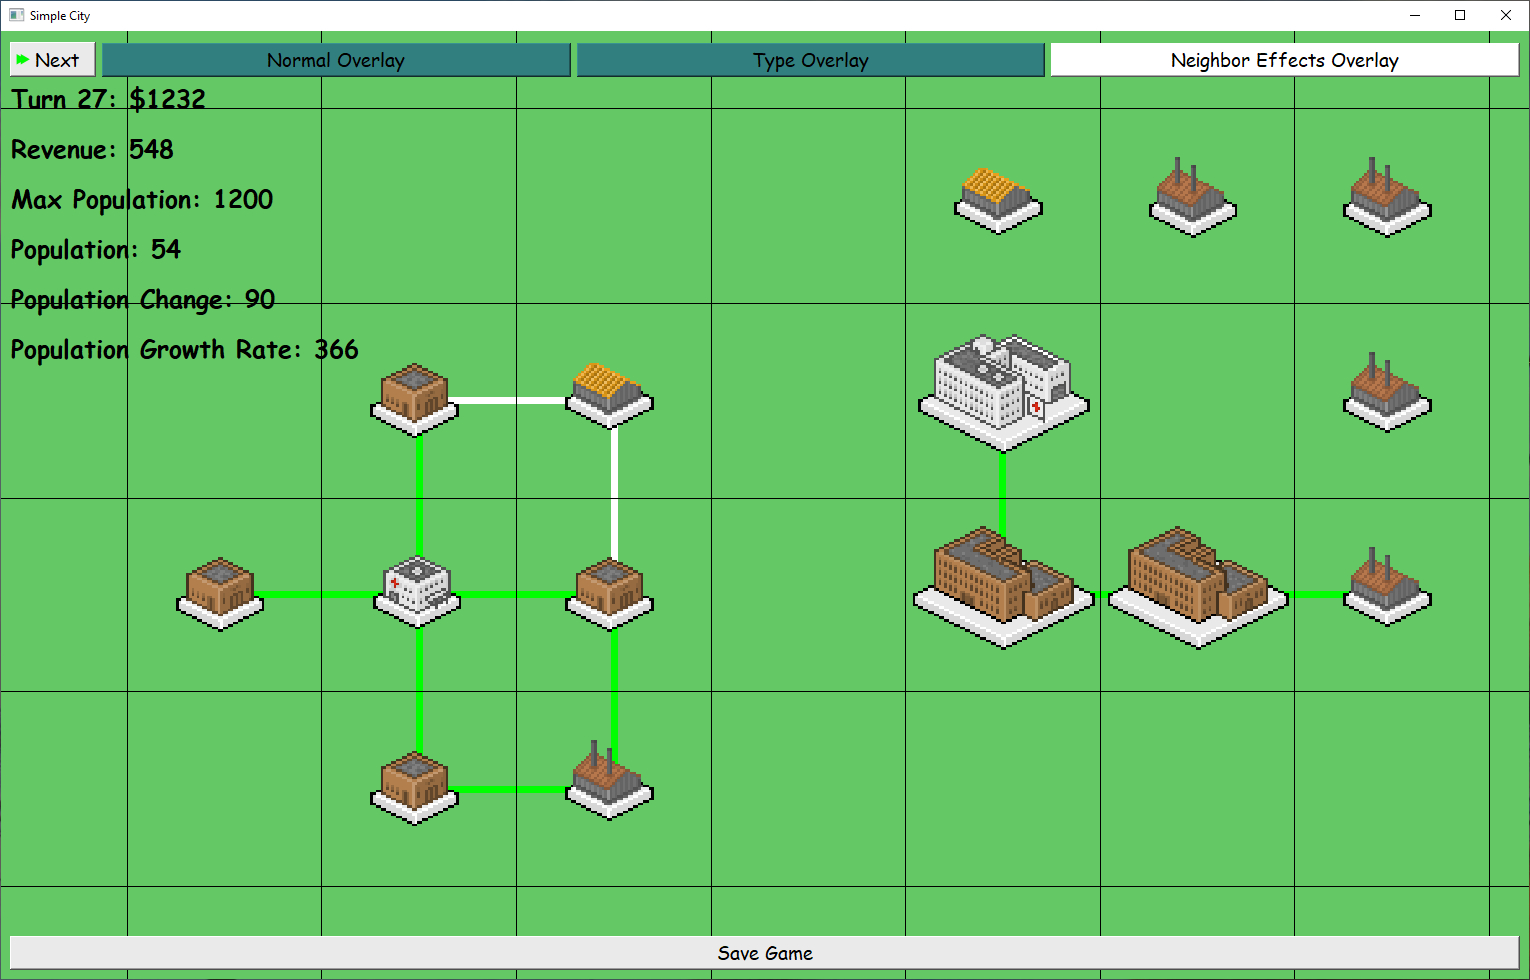
Task: Click the Next turn button
Action: point(52,60)
